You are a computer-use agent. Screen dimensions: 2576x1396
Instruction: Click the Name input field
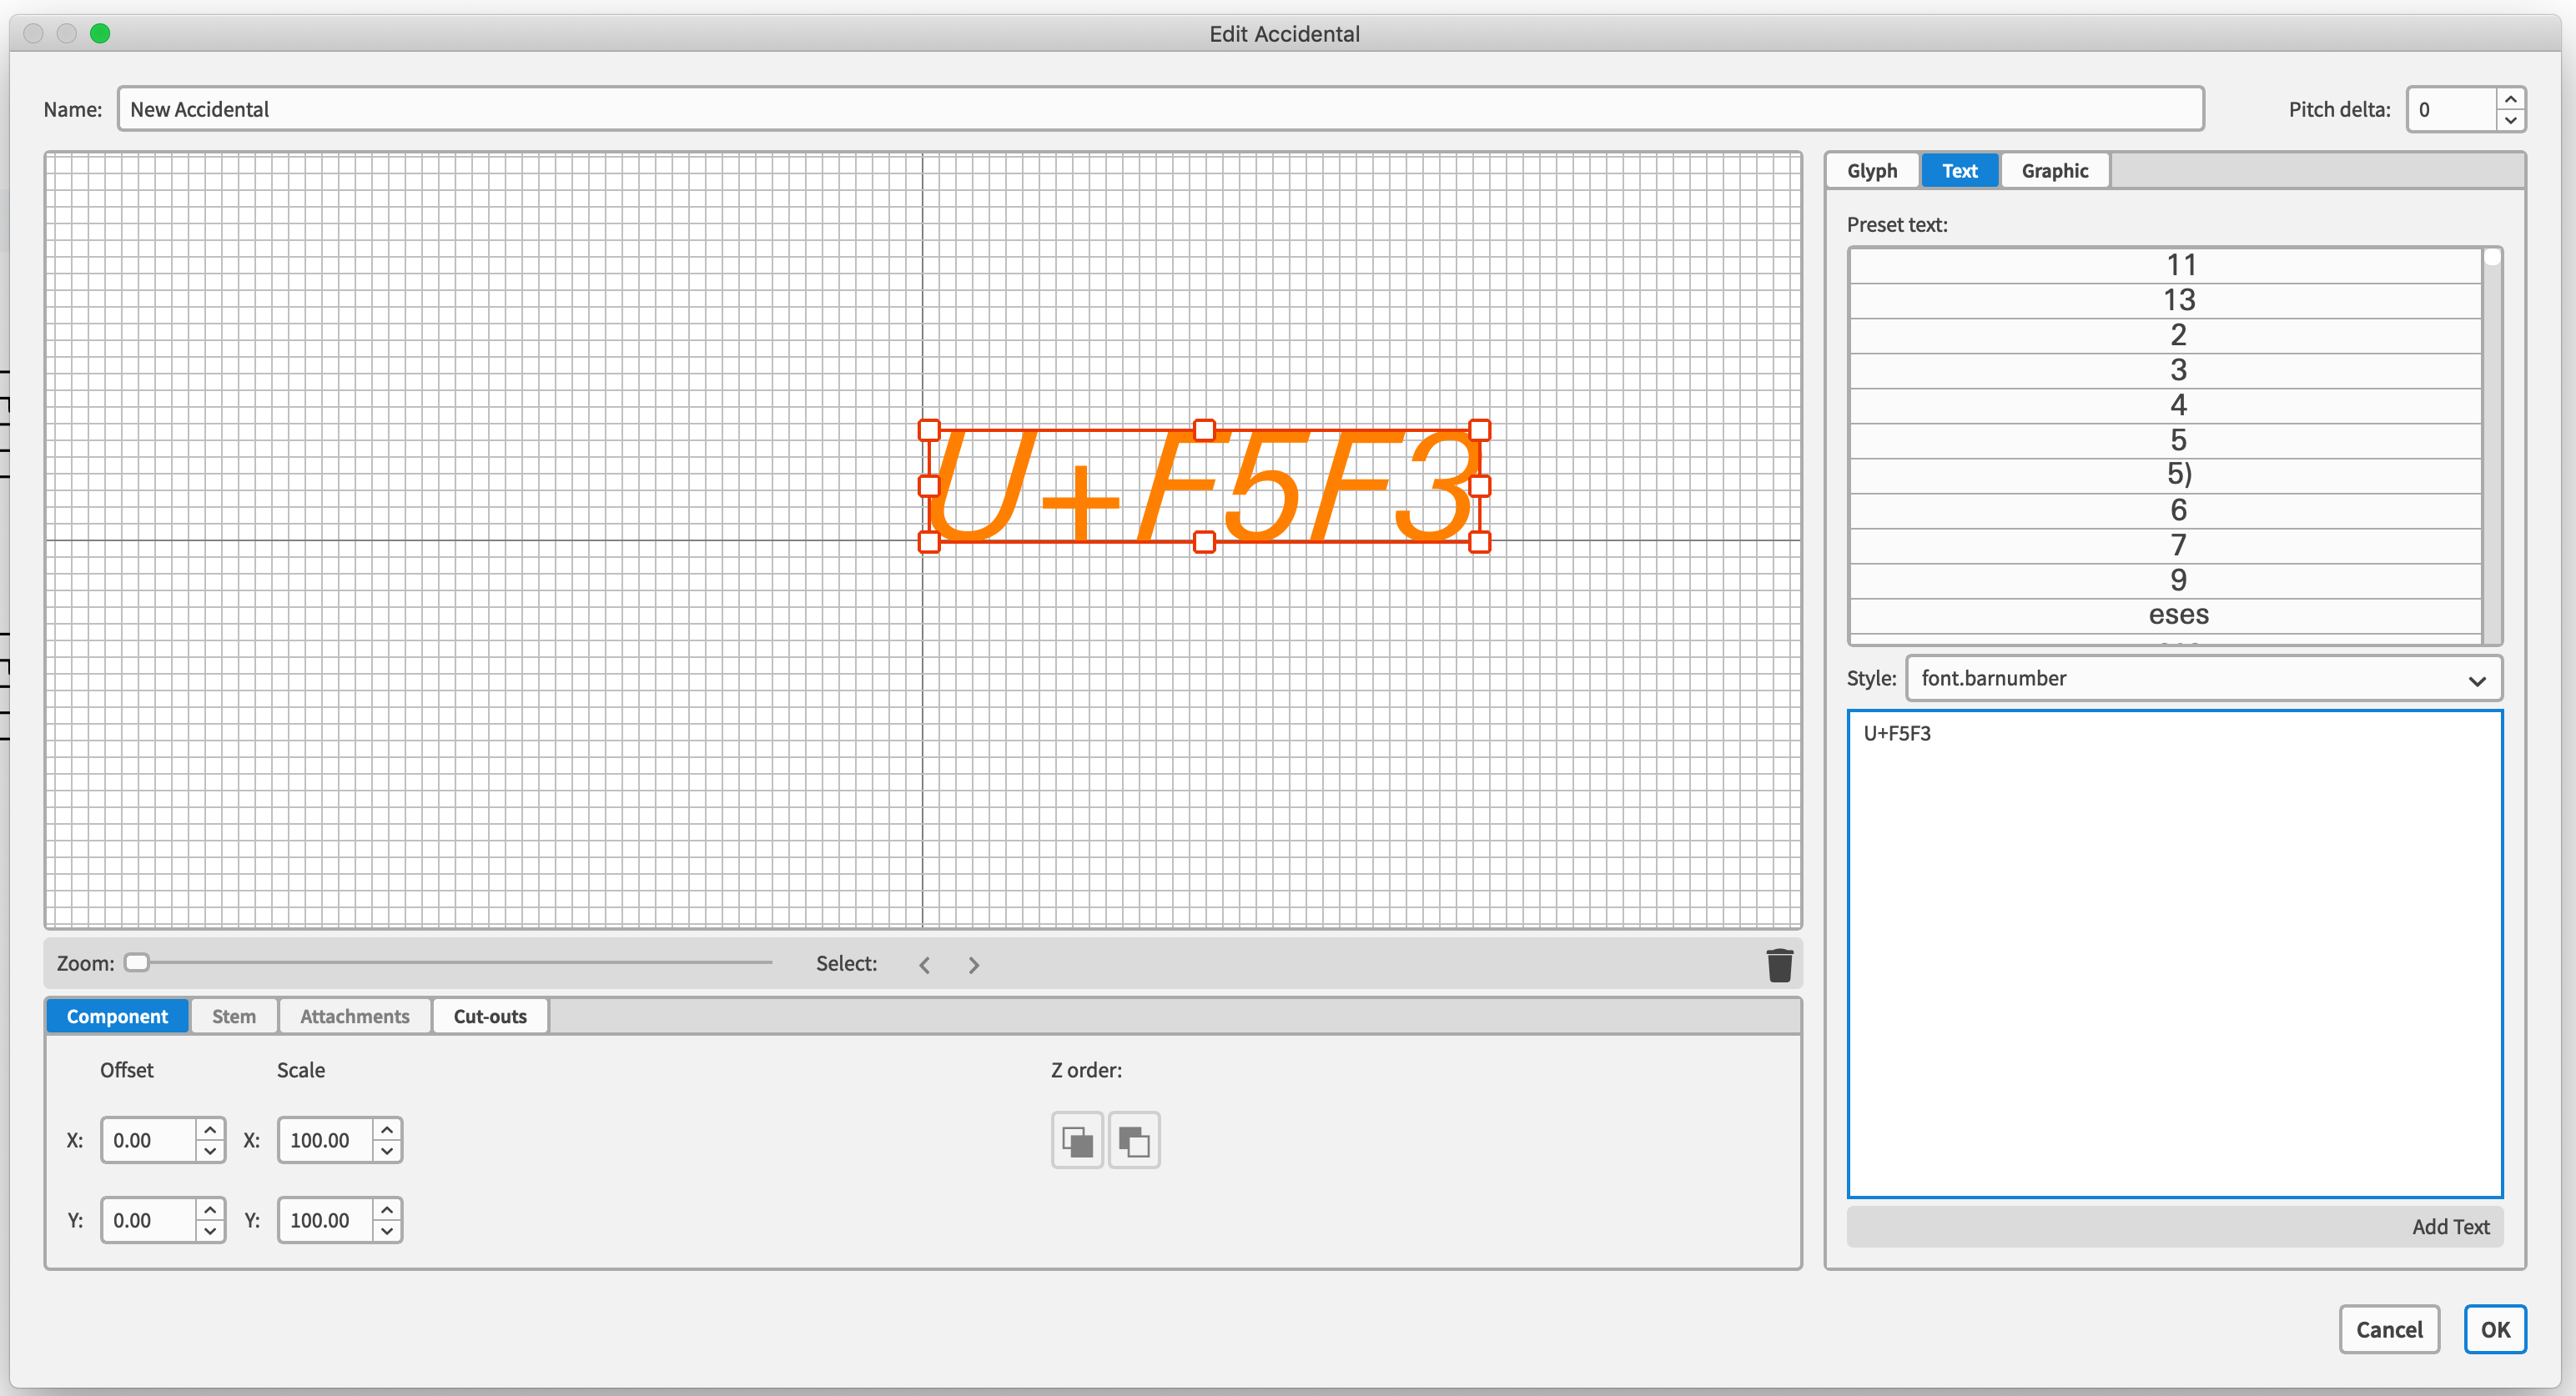(1160, 109)
